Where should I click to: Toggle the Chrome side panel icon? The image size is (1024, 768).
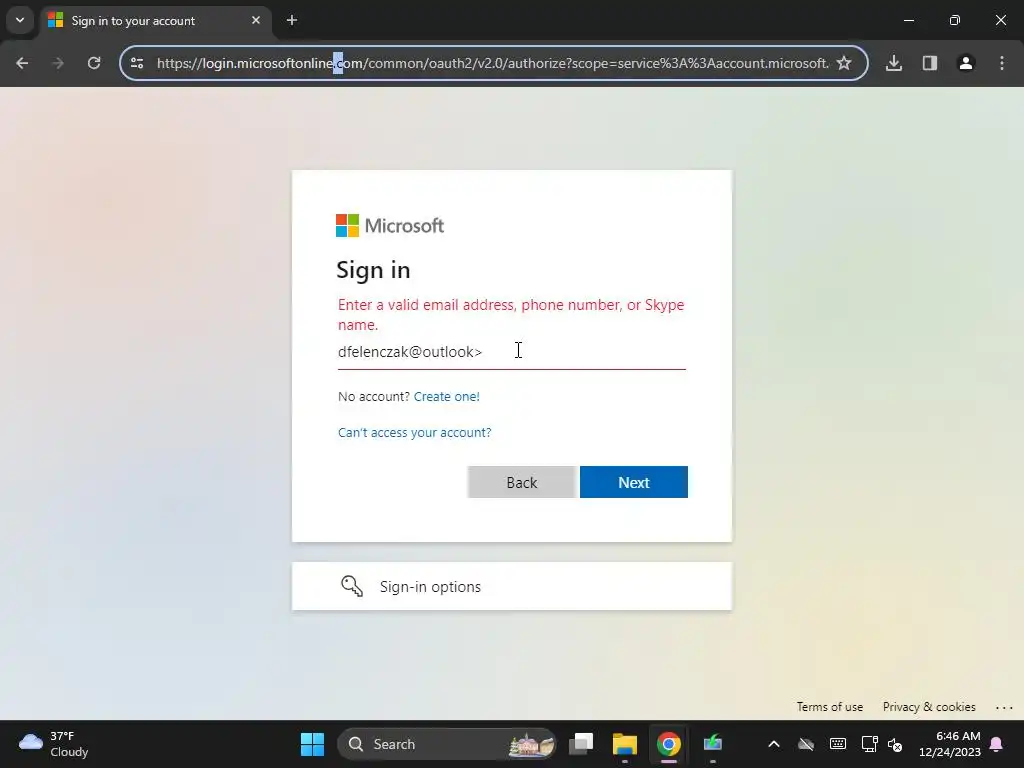click(x=930, y=63)
